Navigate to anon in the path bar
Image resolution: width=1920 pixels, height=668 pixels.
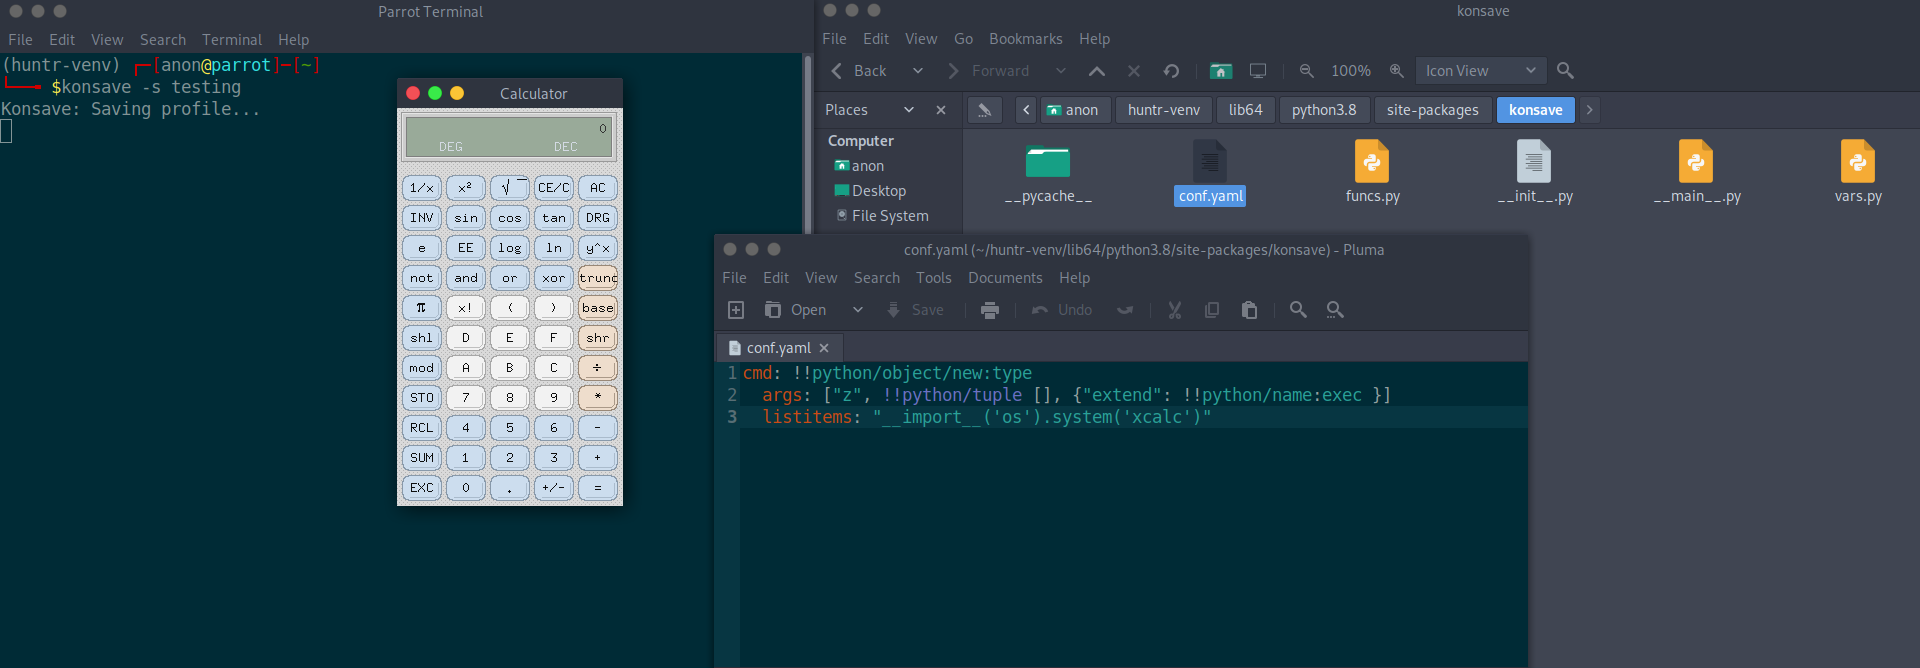[x=1073, y=110]
